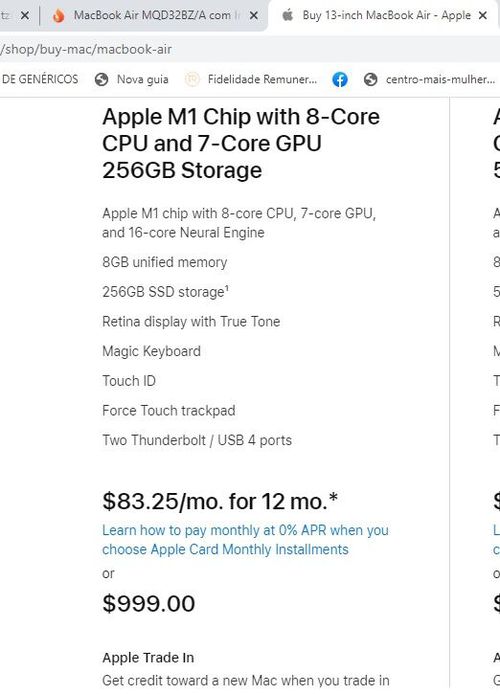Click the address bar URL
The width and height of the screenshot is (500, 694).
click(x=86, y=49)
